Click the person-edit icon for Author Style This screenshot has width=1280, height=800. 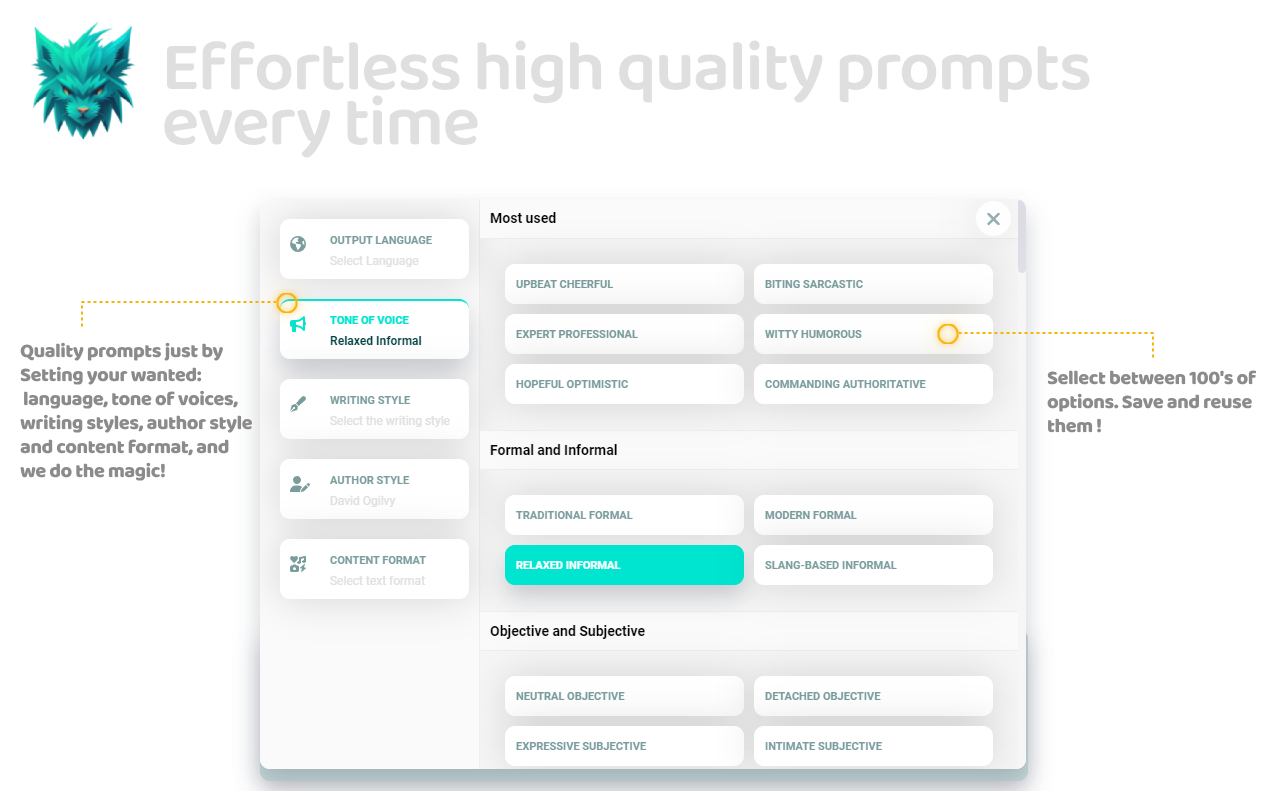299,484
